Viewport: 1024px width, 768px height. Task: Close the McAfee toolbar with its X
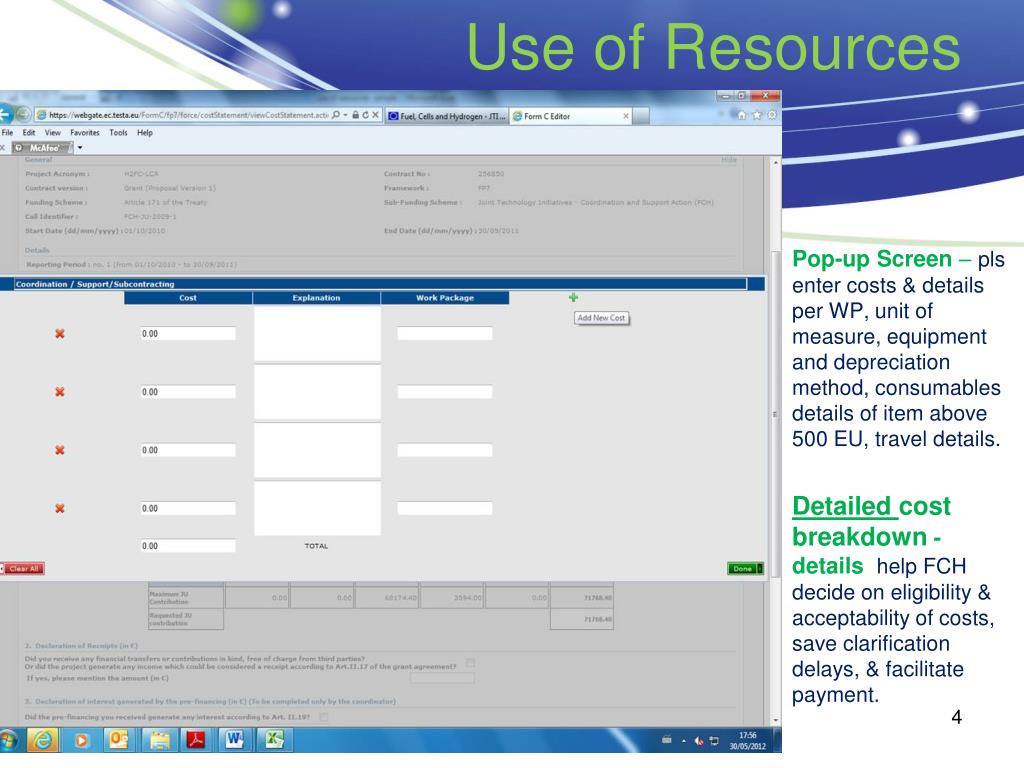(x=2, y=148)
